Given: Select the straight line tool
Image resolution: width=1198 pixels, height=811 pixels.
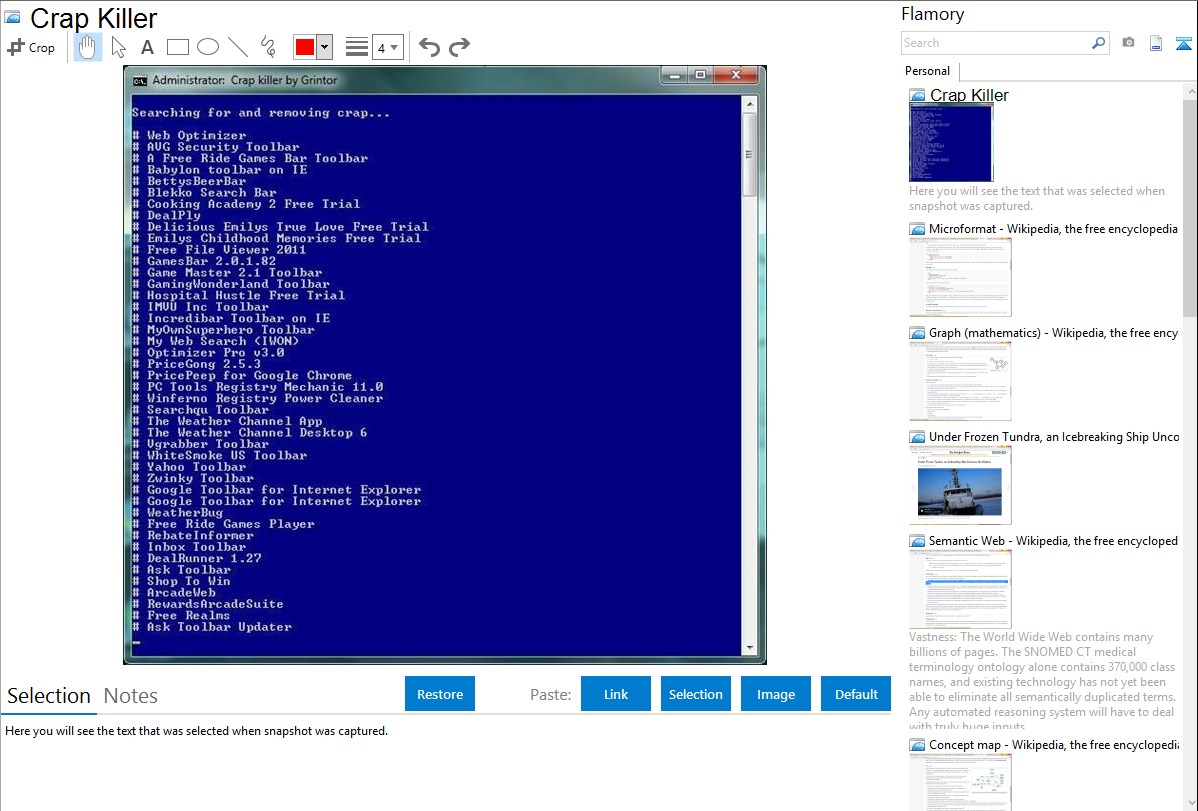Looking at the screenshot, I should click(238, 47).
